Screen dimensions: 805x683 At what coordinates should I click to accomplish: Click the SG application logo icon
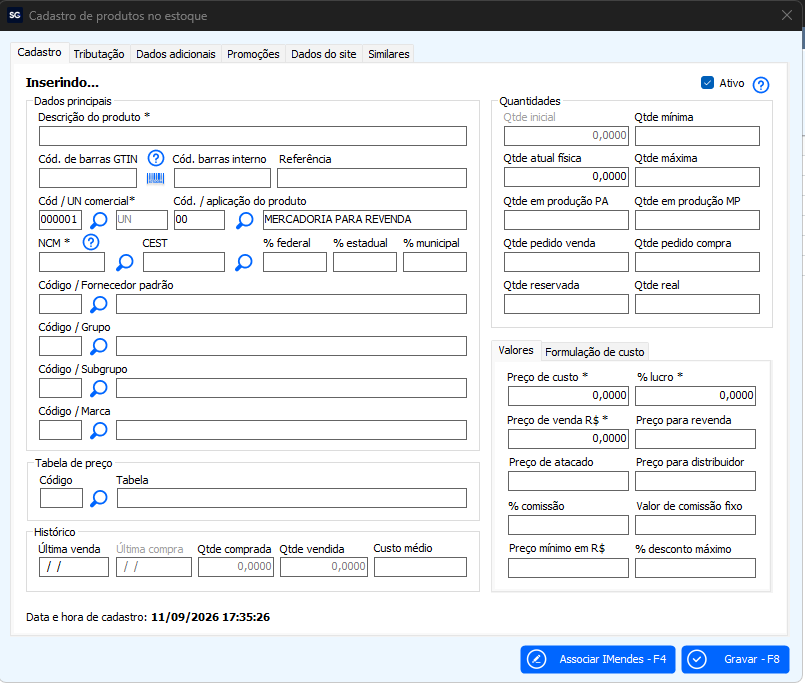tap(15, 15)
